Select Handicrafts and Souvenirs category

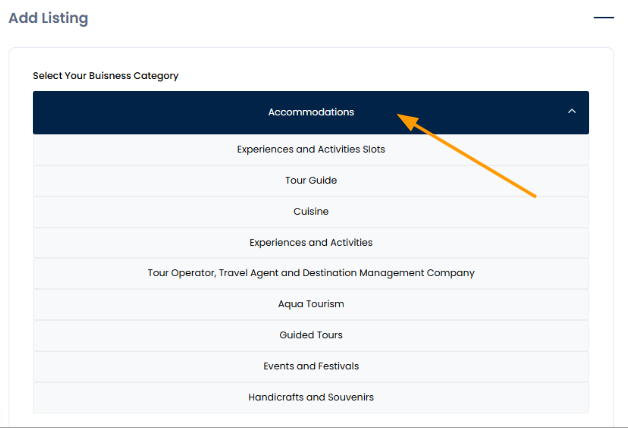click(x=310, y=397)
